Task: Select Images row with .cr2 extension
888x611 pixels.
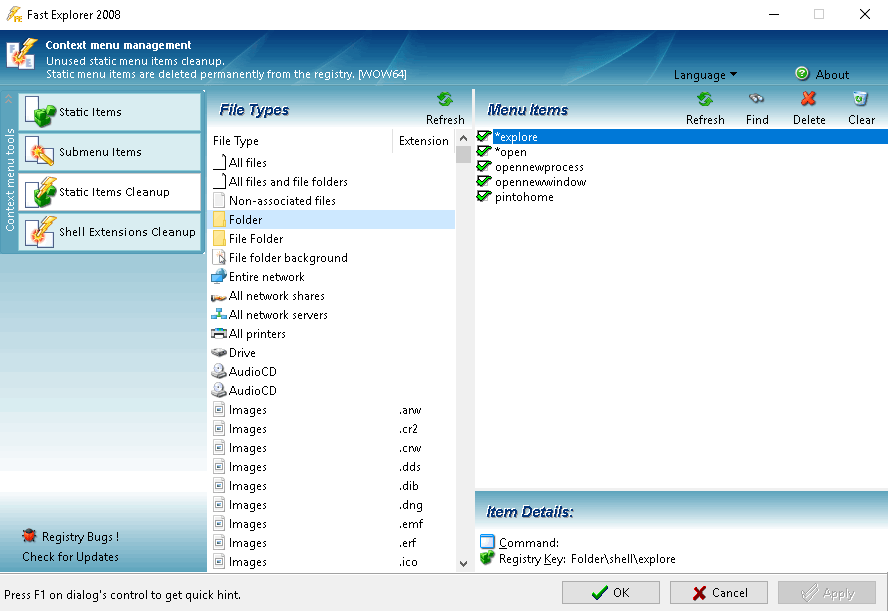Action: pyautogui.click(x=331, y=429)
